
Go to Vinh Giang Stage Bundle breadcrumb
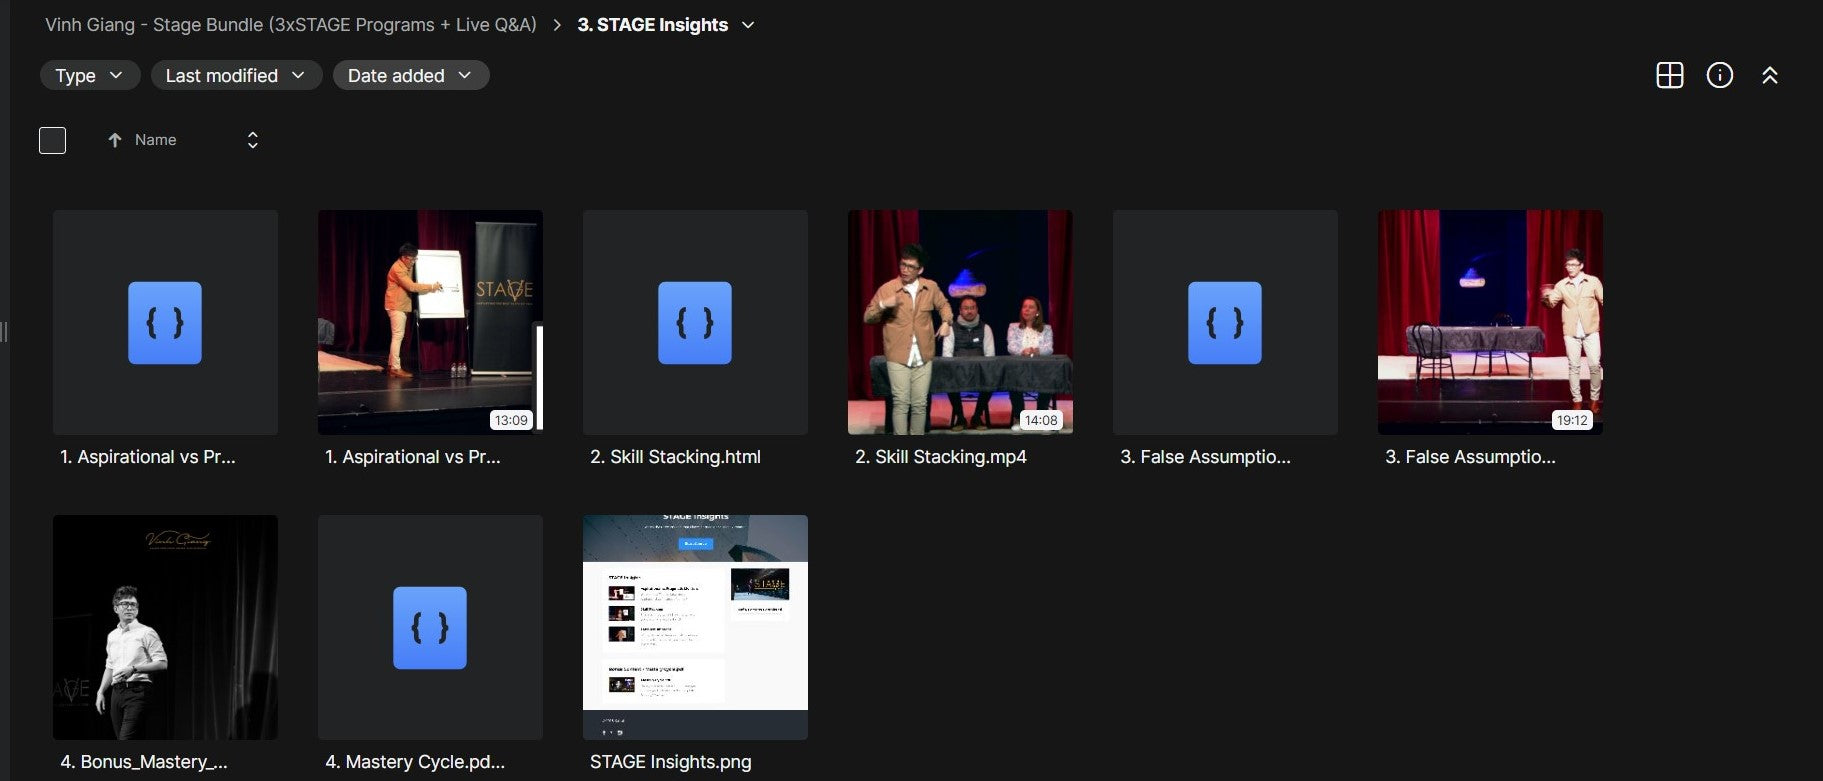(290, 25)
